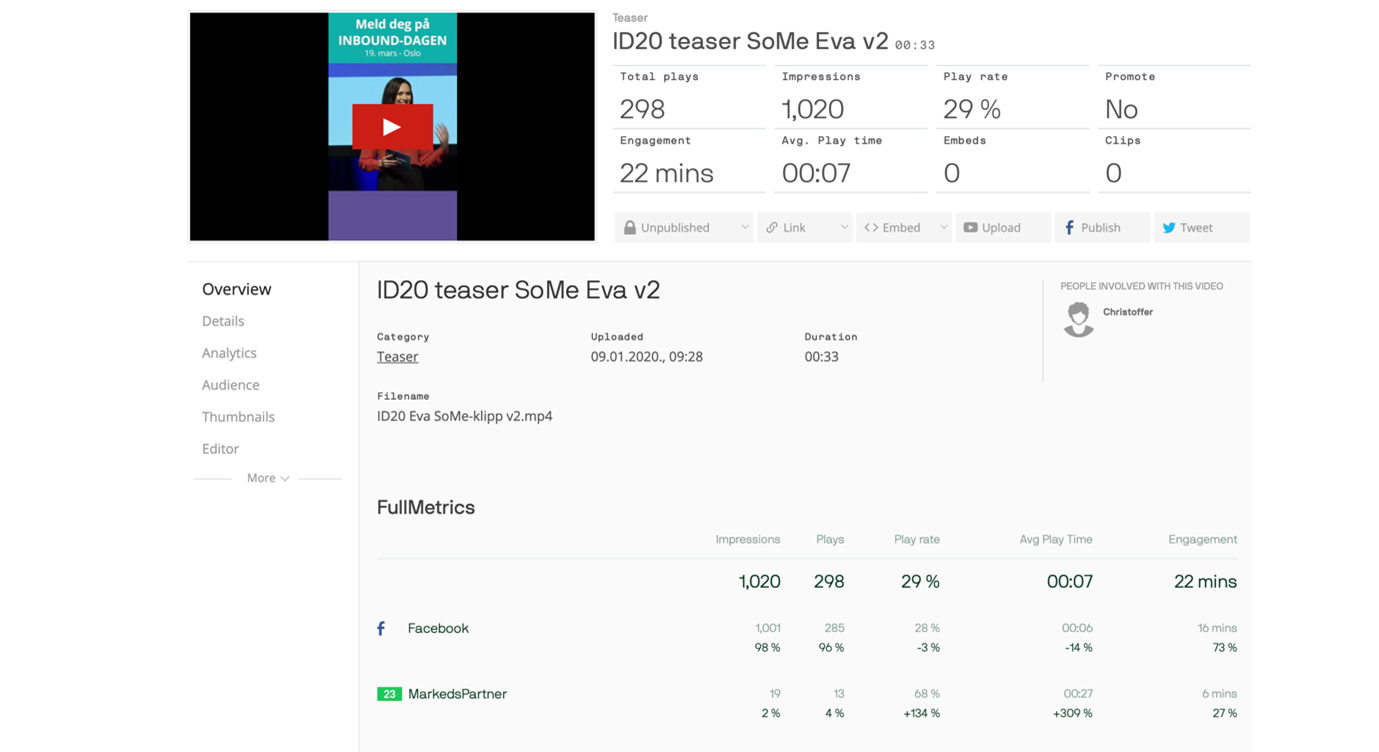Click the Embeds count stat
The image size is (1379, 752).
952,173
